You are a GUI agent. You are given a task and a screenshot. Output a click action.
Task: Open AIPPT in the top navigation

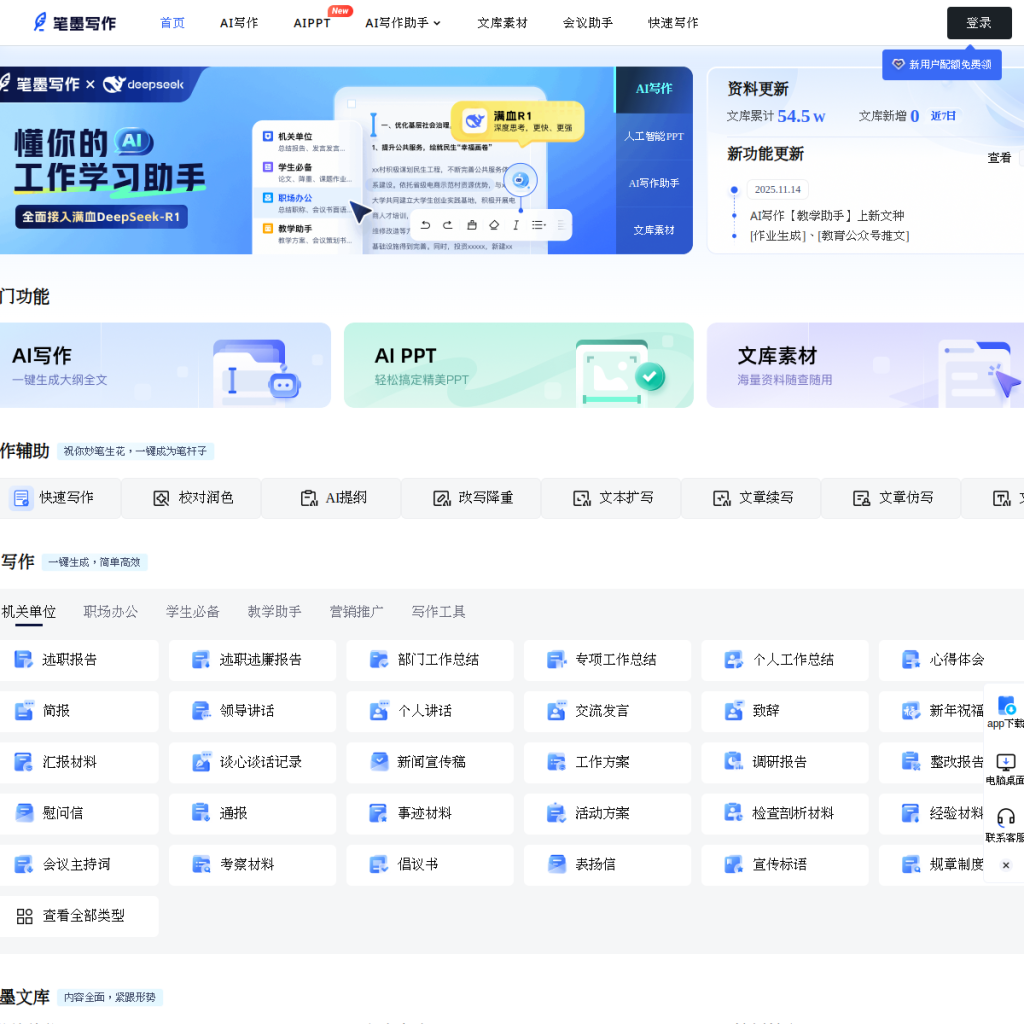coord(312,23)
